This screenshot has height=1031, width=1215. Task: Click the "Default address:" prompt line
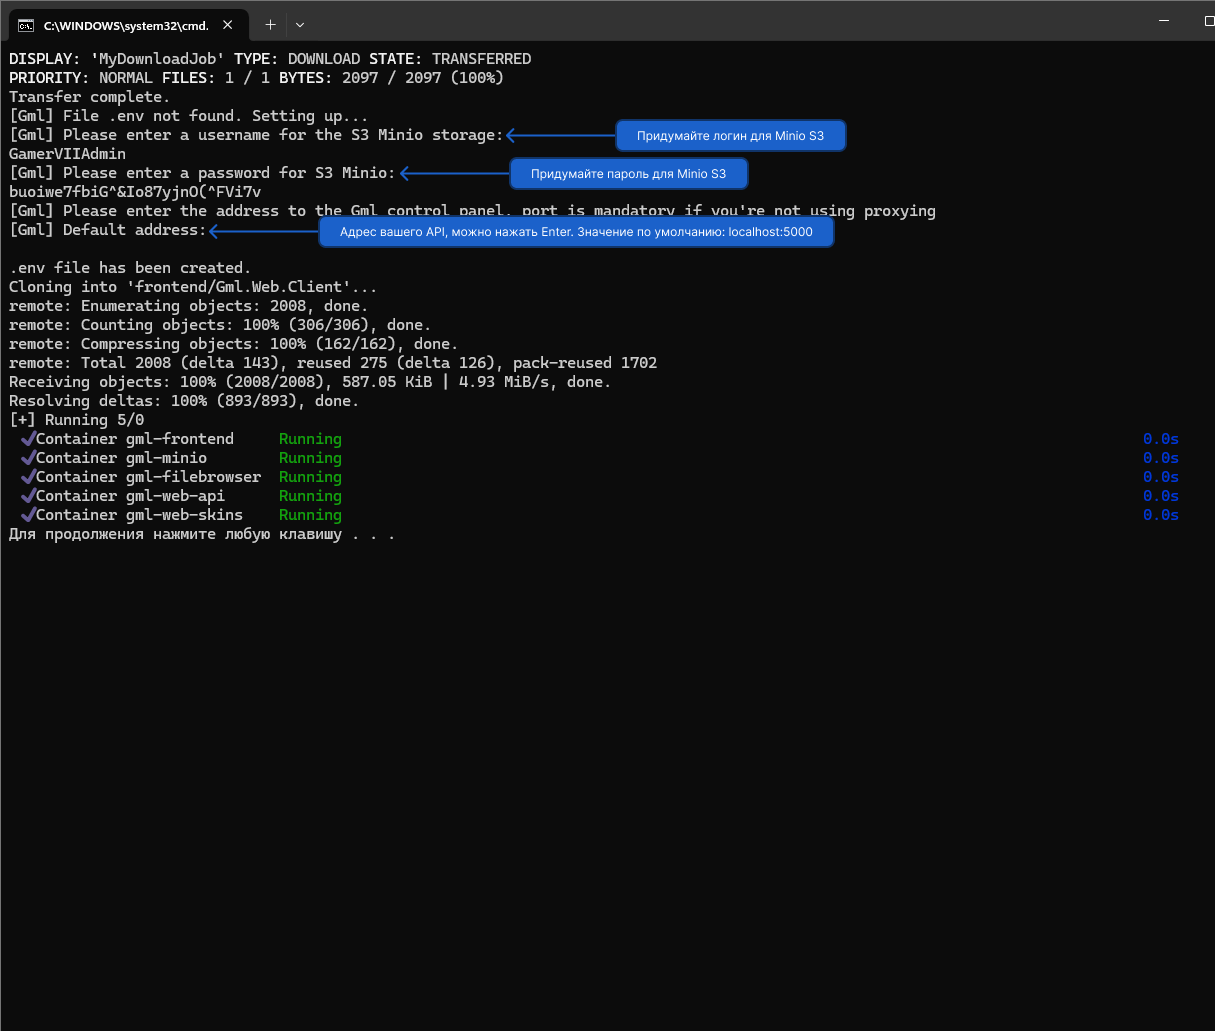[107, 230]
